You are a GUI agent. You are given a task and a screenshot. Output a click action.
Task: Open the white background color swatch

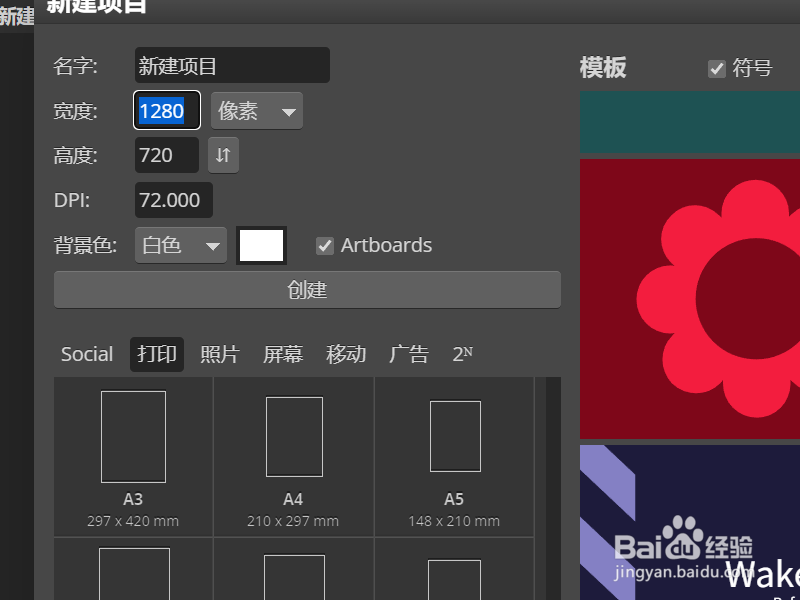(x=261, y=245)
